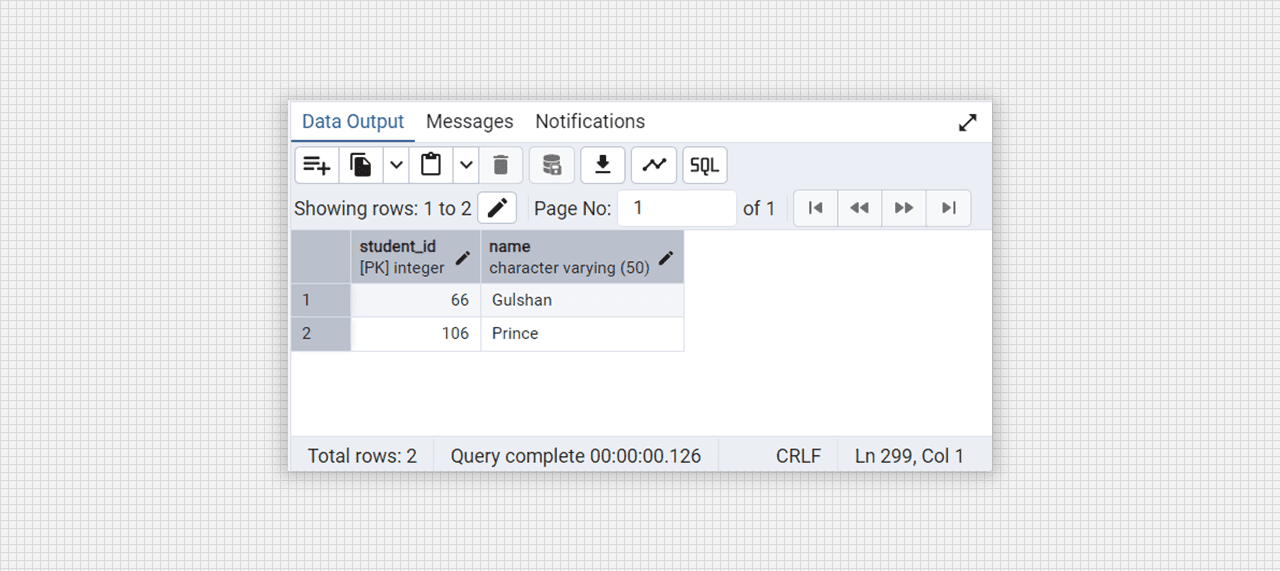The height and width of the screenshot is (571, 1280).
Task: Switch to the Messages tab
Action: point(469,121)
